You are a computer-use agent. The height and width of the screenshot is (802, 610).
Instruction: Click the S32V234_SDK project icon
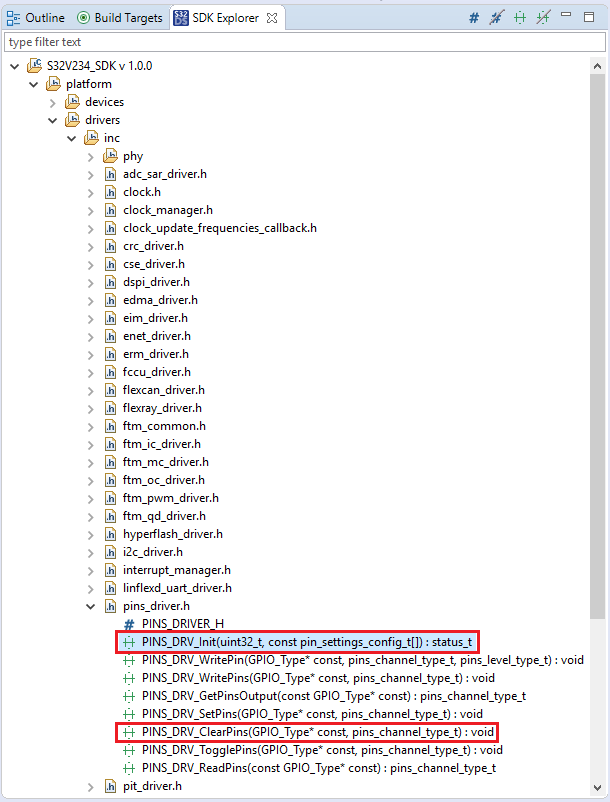click(35, 65)
